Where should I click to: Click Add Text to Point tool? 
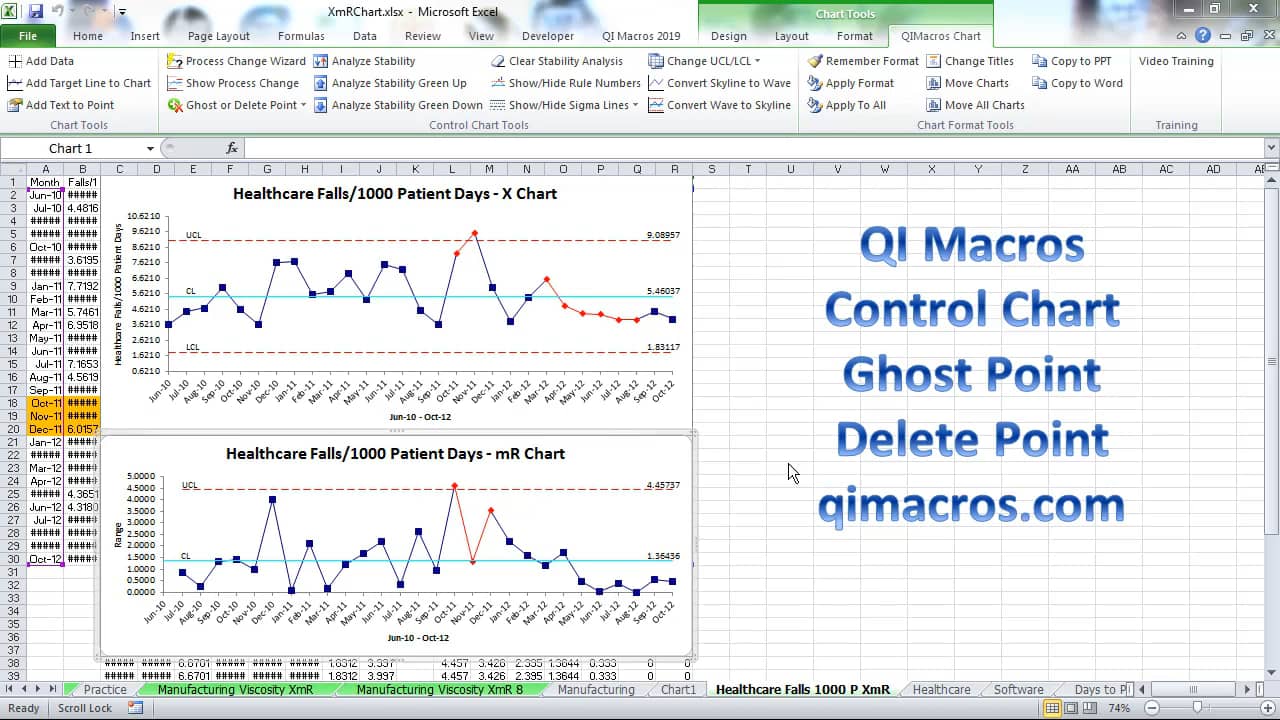pyautogui.click(x=61, y=105)
